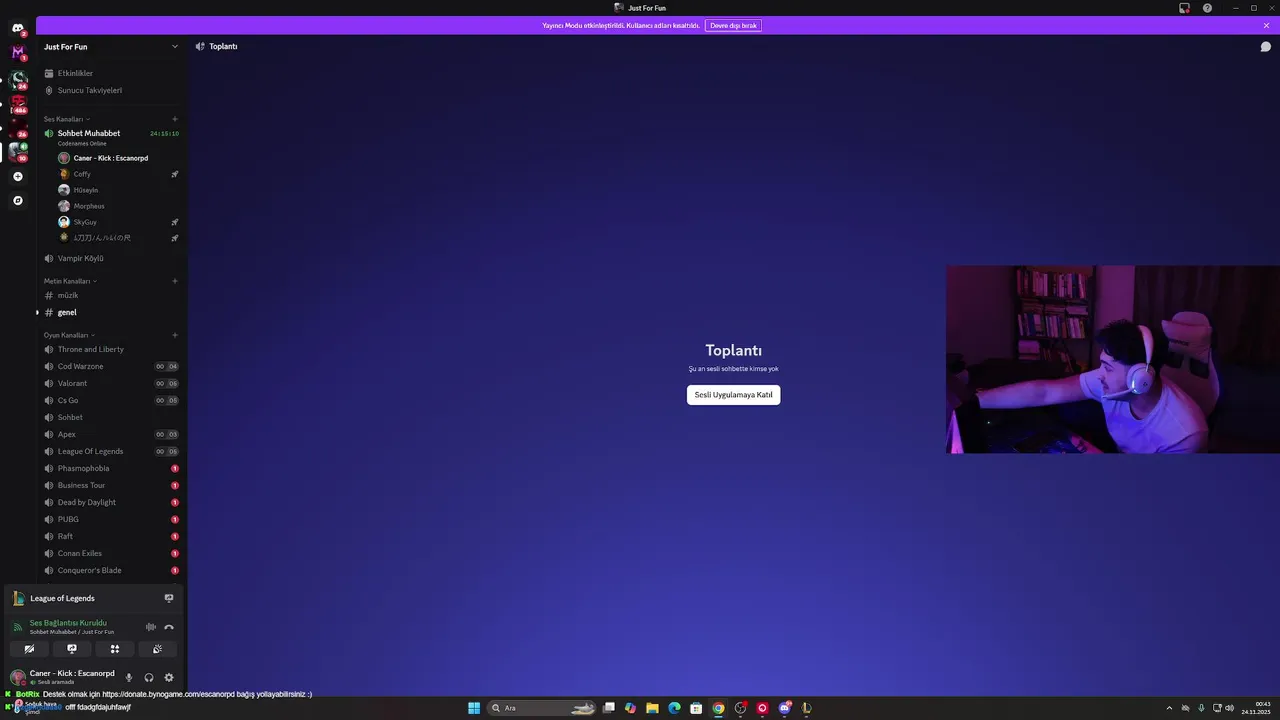The height and width of the screenshot is (720, 1280).
Task: Expand Just For Fun server menu
Action: point(111,46)
